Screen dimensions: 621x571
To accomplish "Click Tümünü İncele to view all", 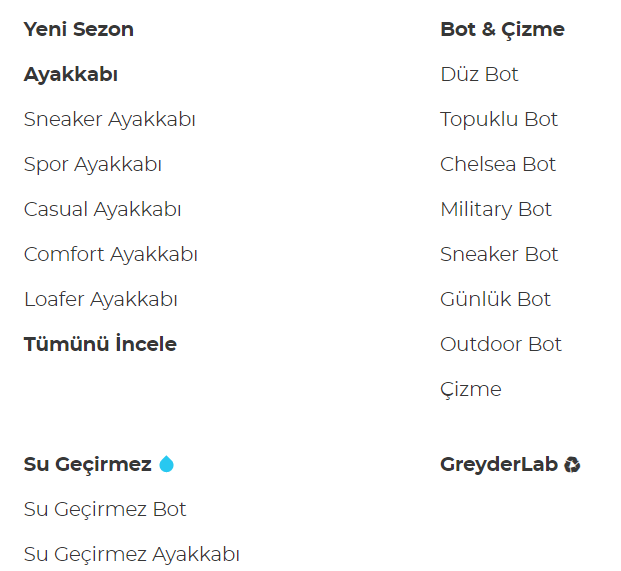I will pyautogui.click(x=100, y=344).
